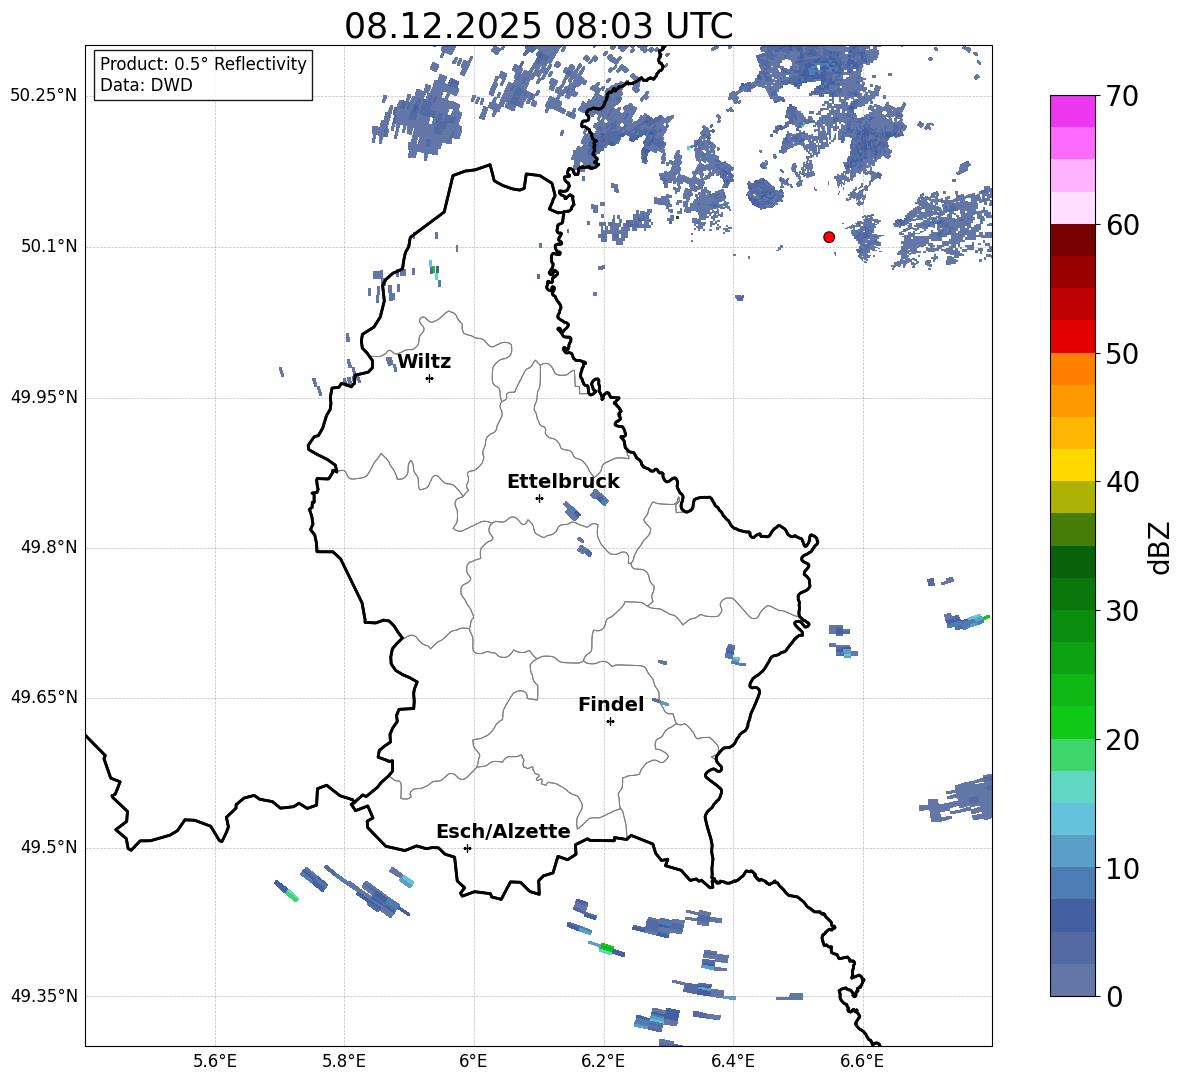Click the Esch/Alzette station cross marker

[467, 848]
